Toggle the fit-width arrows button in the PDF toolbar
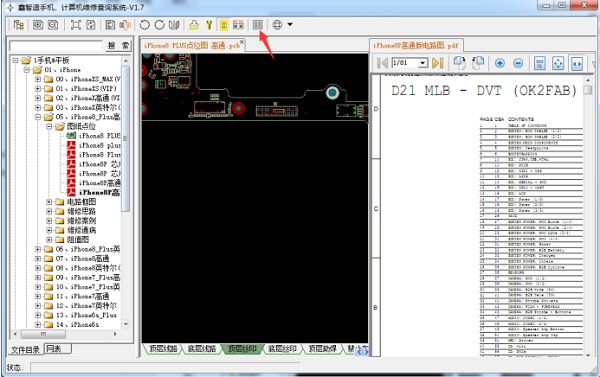 coord(577,63)
